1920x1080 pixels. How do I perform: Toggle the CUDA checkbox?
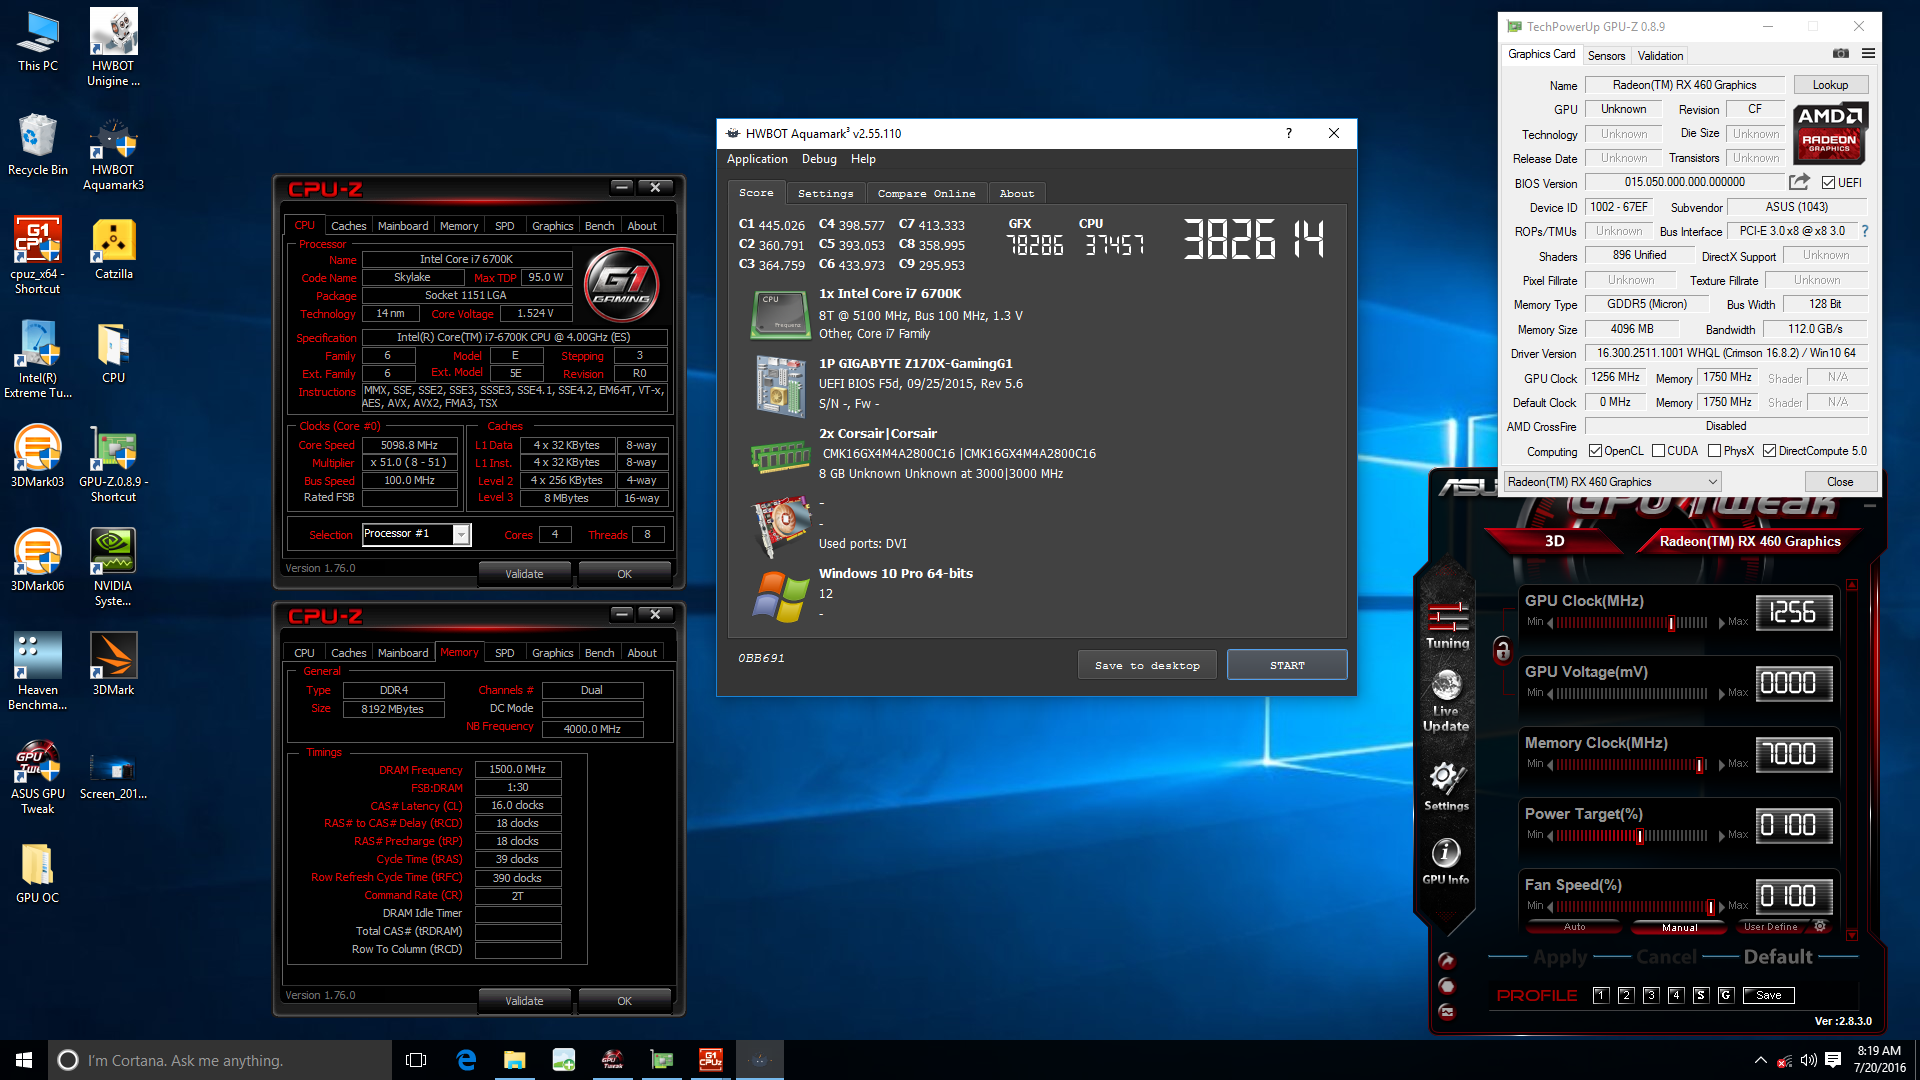1659,451
